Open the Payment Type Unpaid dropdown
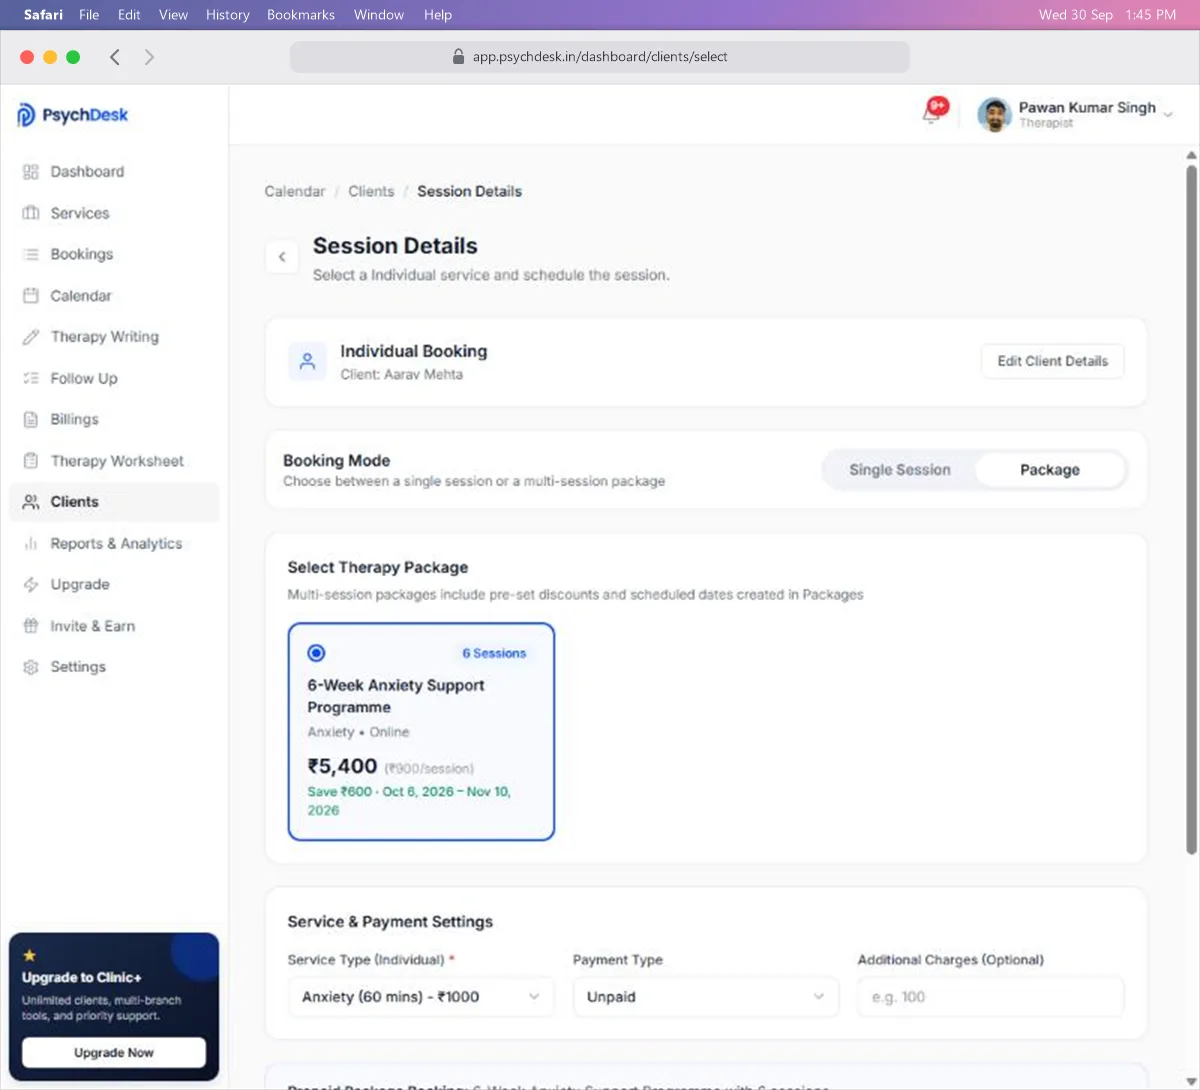1200x1090 pixels. click(706, 997)
